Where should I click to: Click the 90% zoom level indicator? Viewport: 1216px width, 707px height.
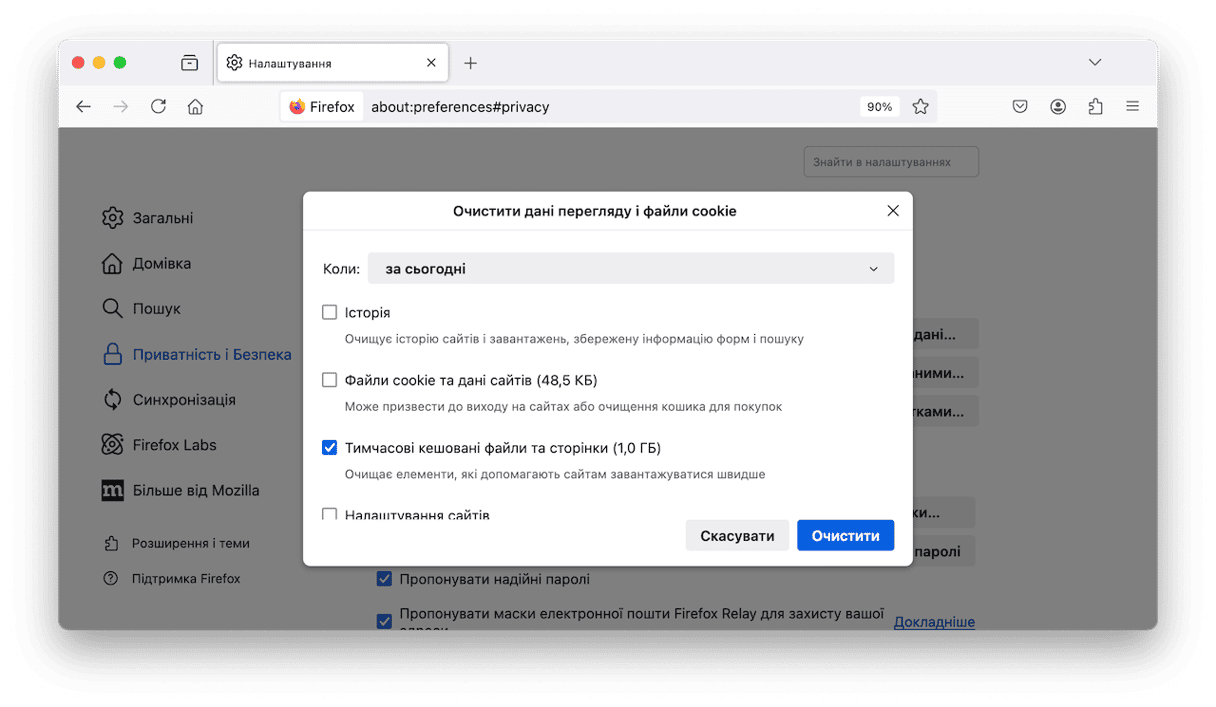tap(879, 106)
